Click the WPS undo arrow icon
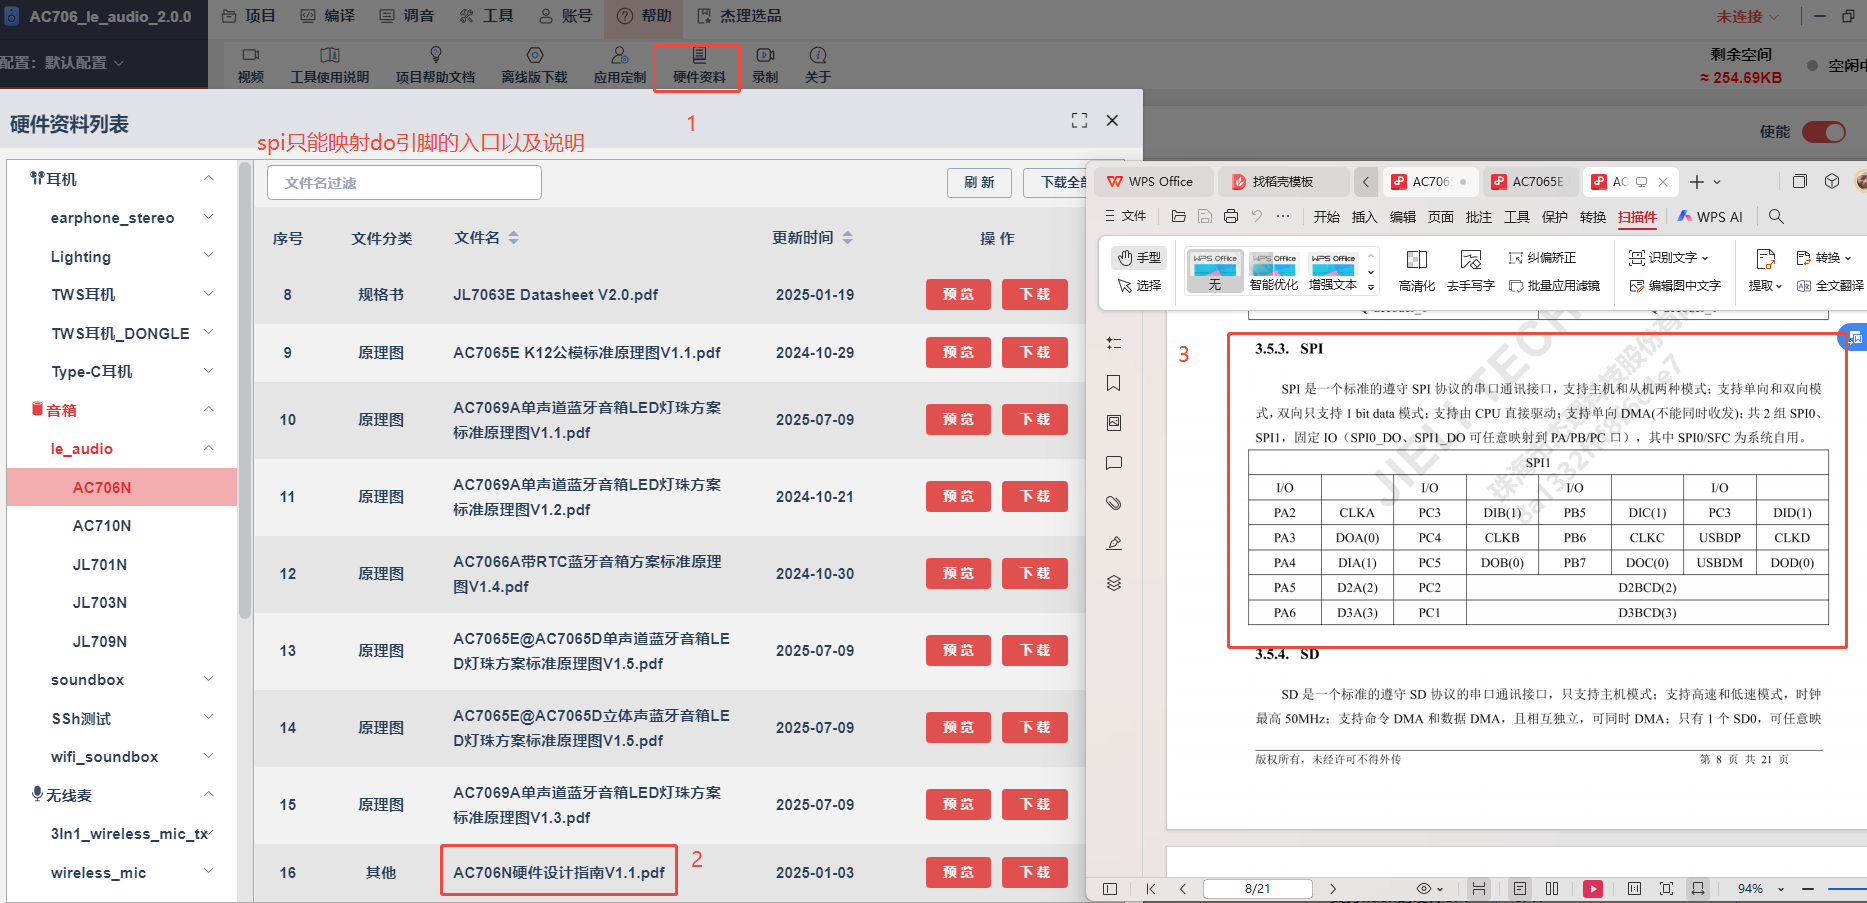 point(1257,216)
